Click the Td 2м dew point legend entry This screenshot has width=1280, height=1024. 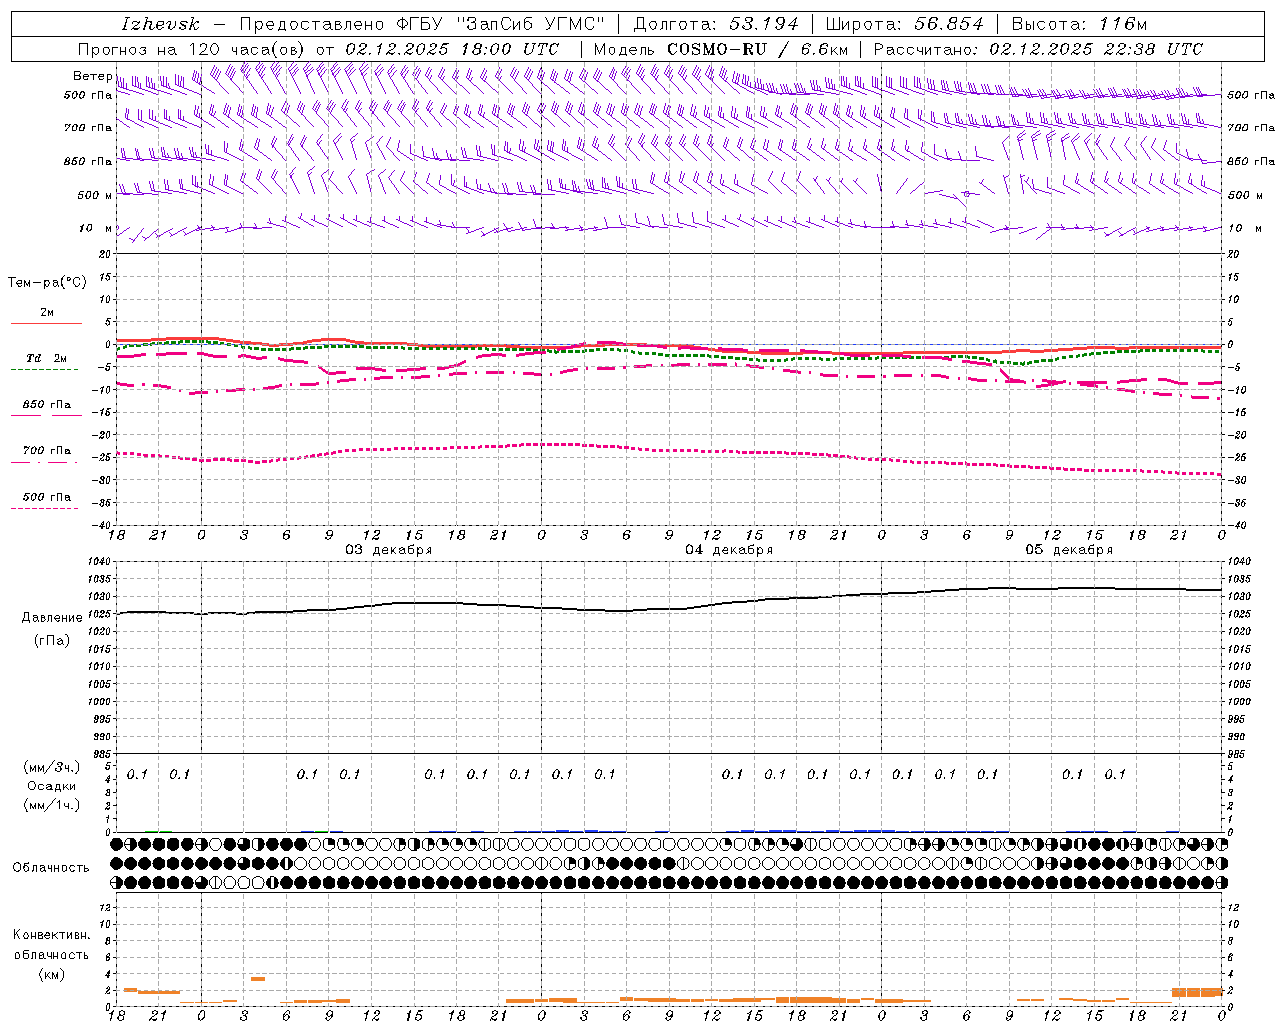click(47, 358)
